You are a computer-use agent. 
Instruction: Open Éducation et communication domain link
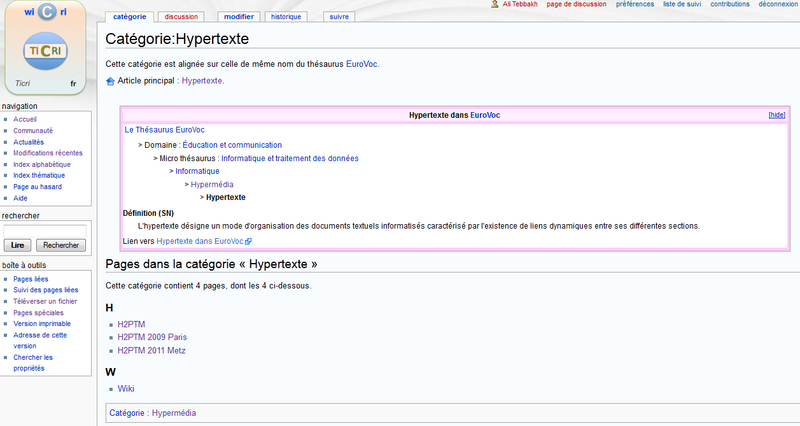click(x=232, y=145)
